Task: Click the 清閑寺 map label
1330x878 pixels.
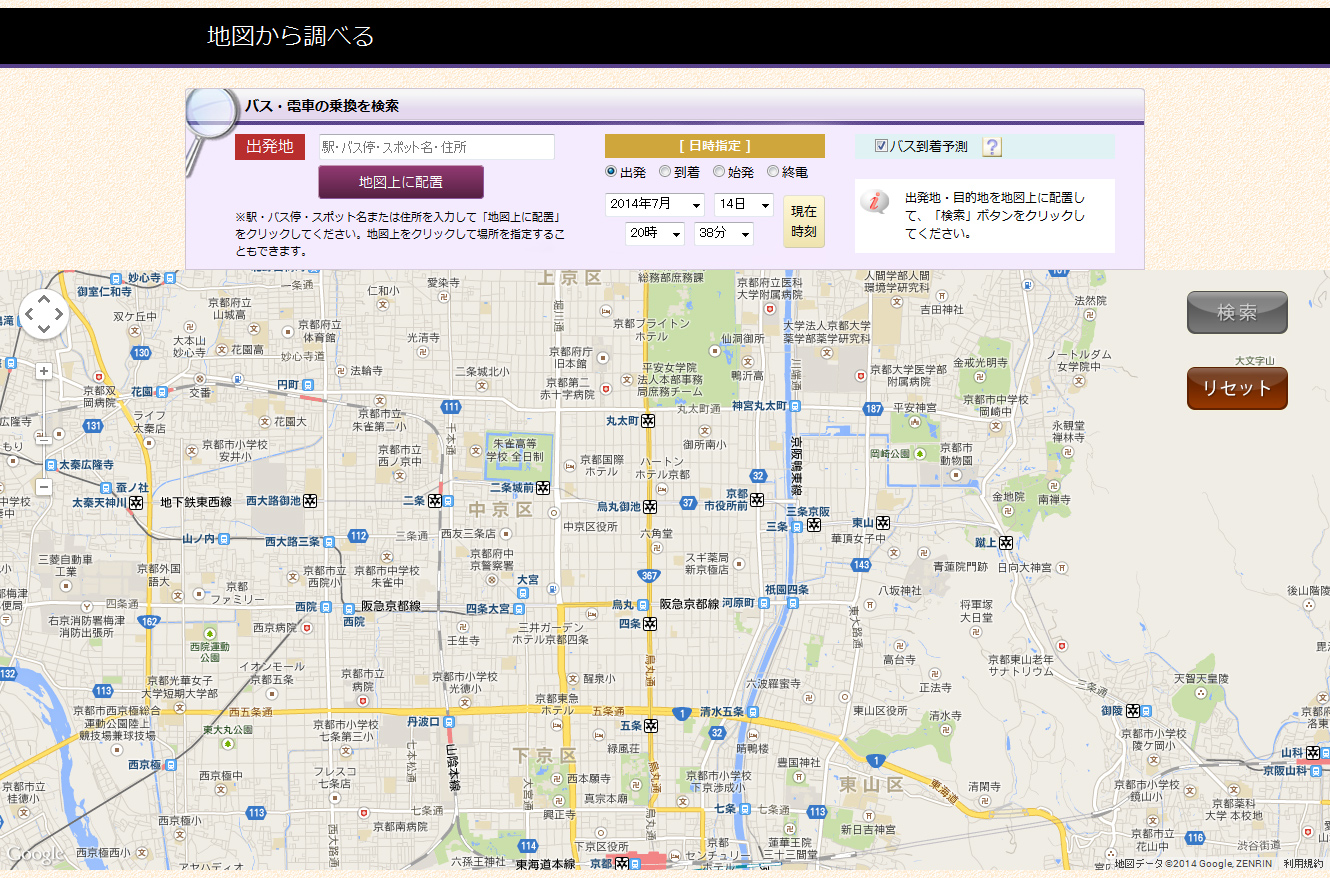Action: (985, 787)
